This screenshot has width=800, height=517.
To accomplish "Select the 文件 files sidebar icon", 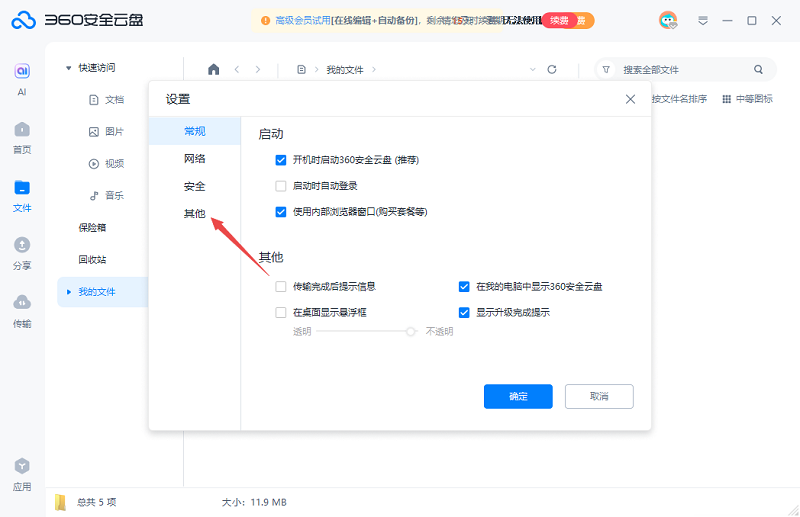I will [x=22, y=188].
